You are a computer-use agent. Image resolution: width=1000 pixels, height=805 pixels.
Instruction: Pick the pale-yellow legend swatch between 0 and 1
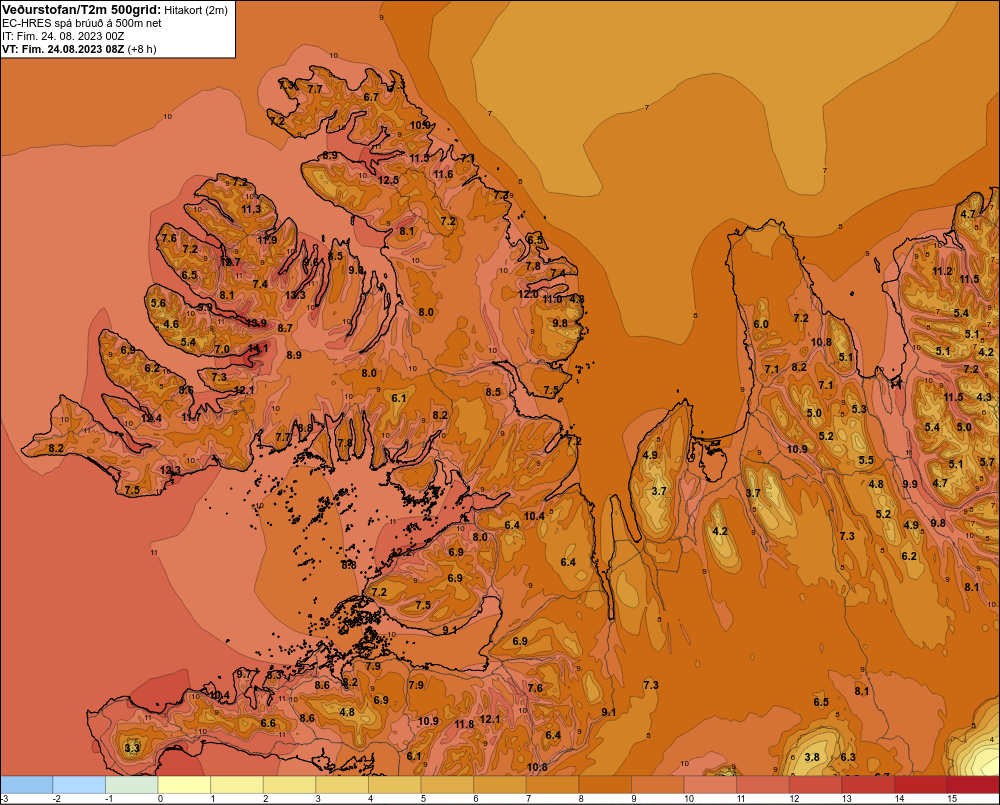(x=184, y=784)
